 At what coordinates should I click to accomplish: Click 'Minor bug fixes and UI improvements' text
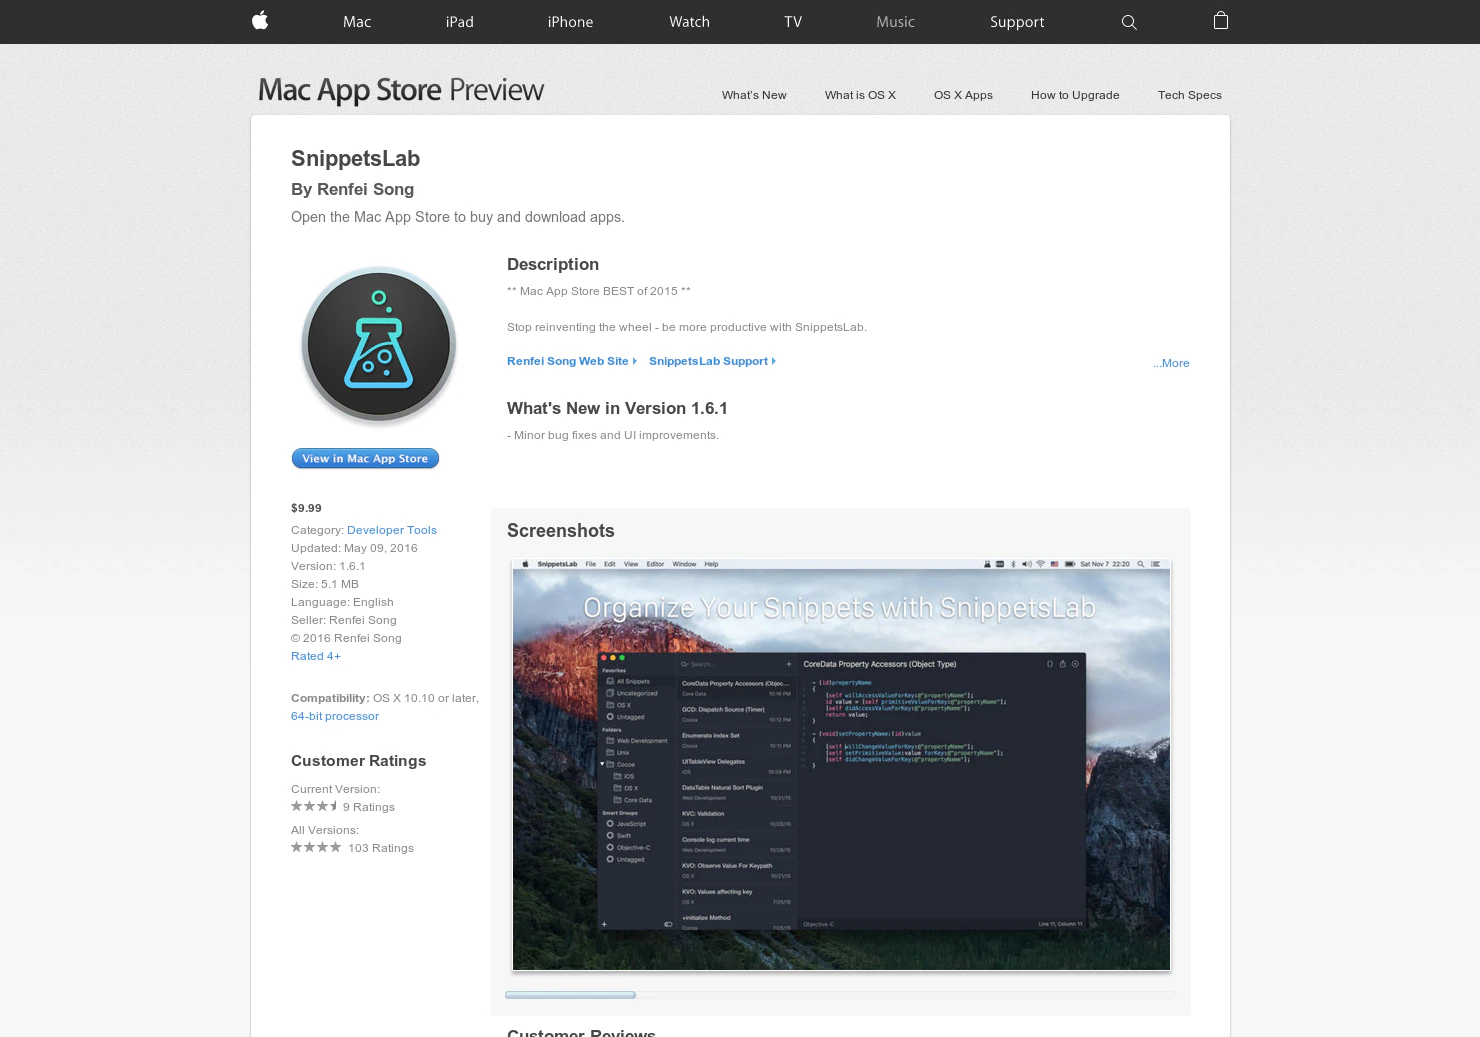(x=613, y=435)
